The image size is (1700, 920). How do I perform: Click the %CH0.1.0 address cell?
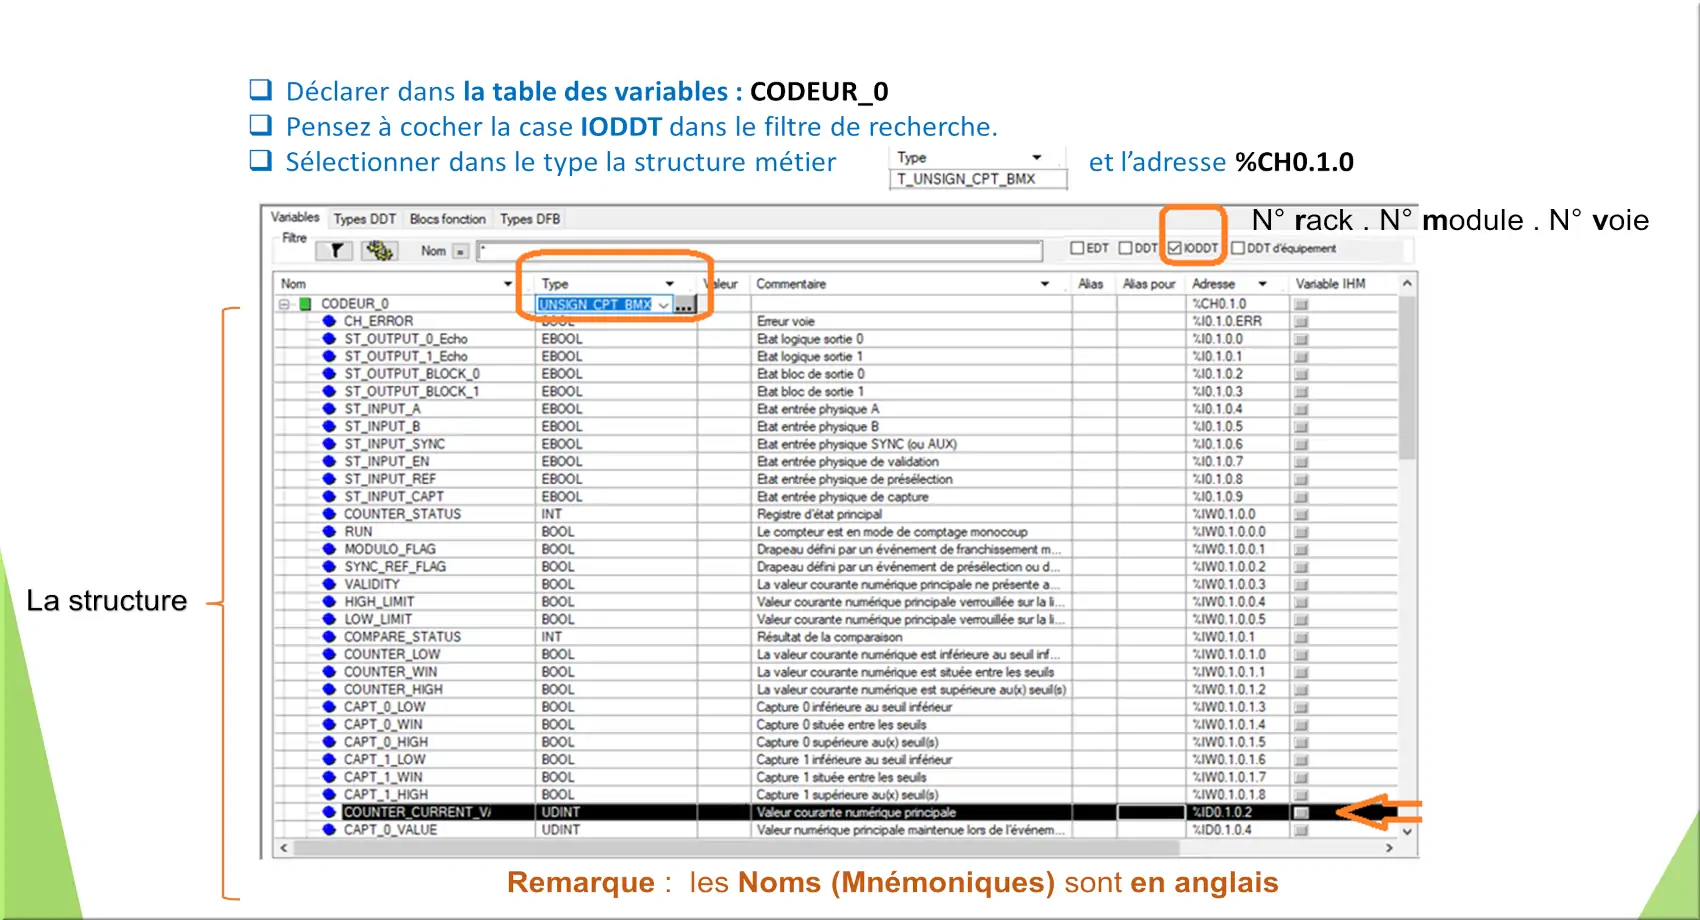(x=1236, y=304)
